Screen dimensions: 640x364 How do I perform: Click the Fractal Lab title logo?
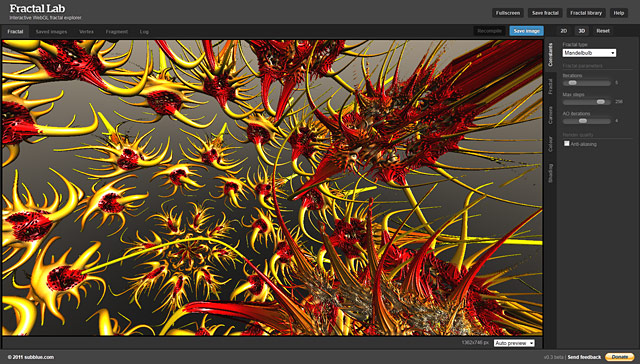[x=37, y=9]
